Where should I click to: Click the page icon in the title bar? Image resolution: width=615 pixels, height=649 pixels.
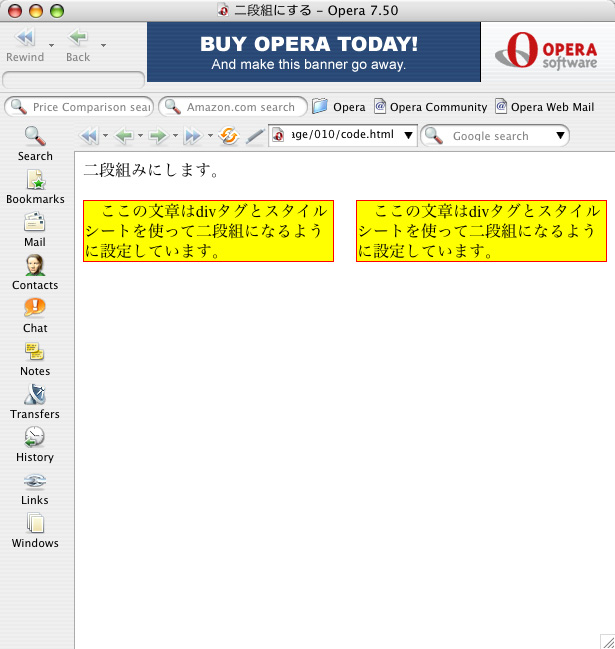(x=223, y=10)
